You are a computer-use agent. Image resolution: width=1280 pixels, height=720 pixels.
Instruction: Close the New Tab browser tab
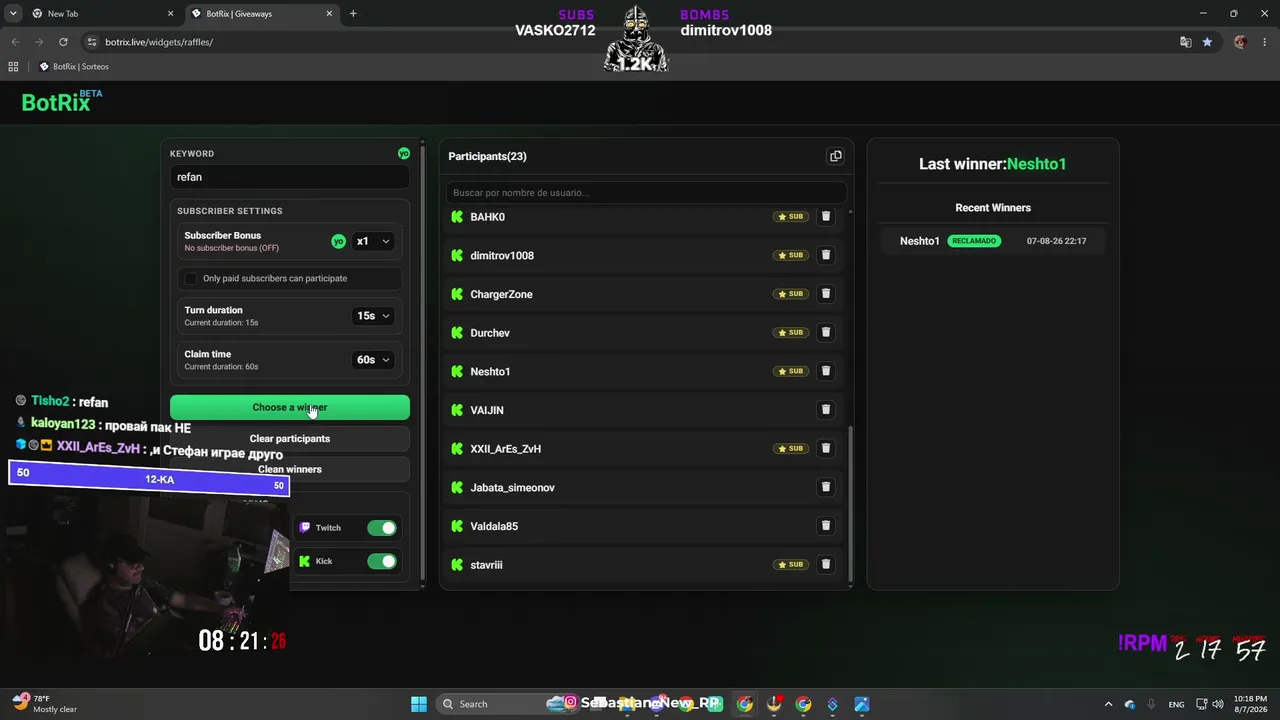[170, 14]
